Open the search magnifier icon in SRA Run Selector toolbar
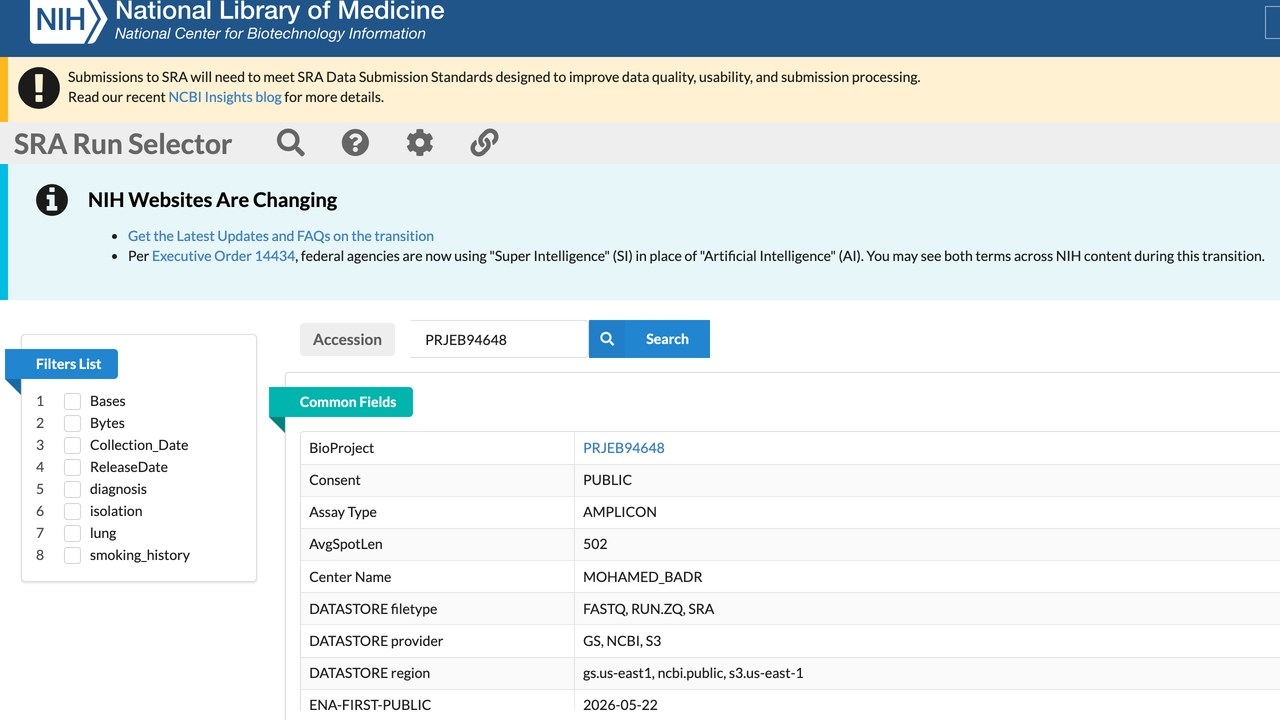1280x720 pixels. [x=291, y=143]
